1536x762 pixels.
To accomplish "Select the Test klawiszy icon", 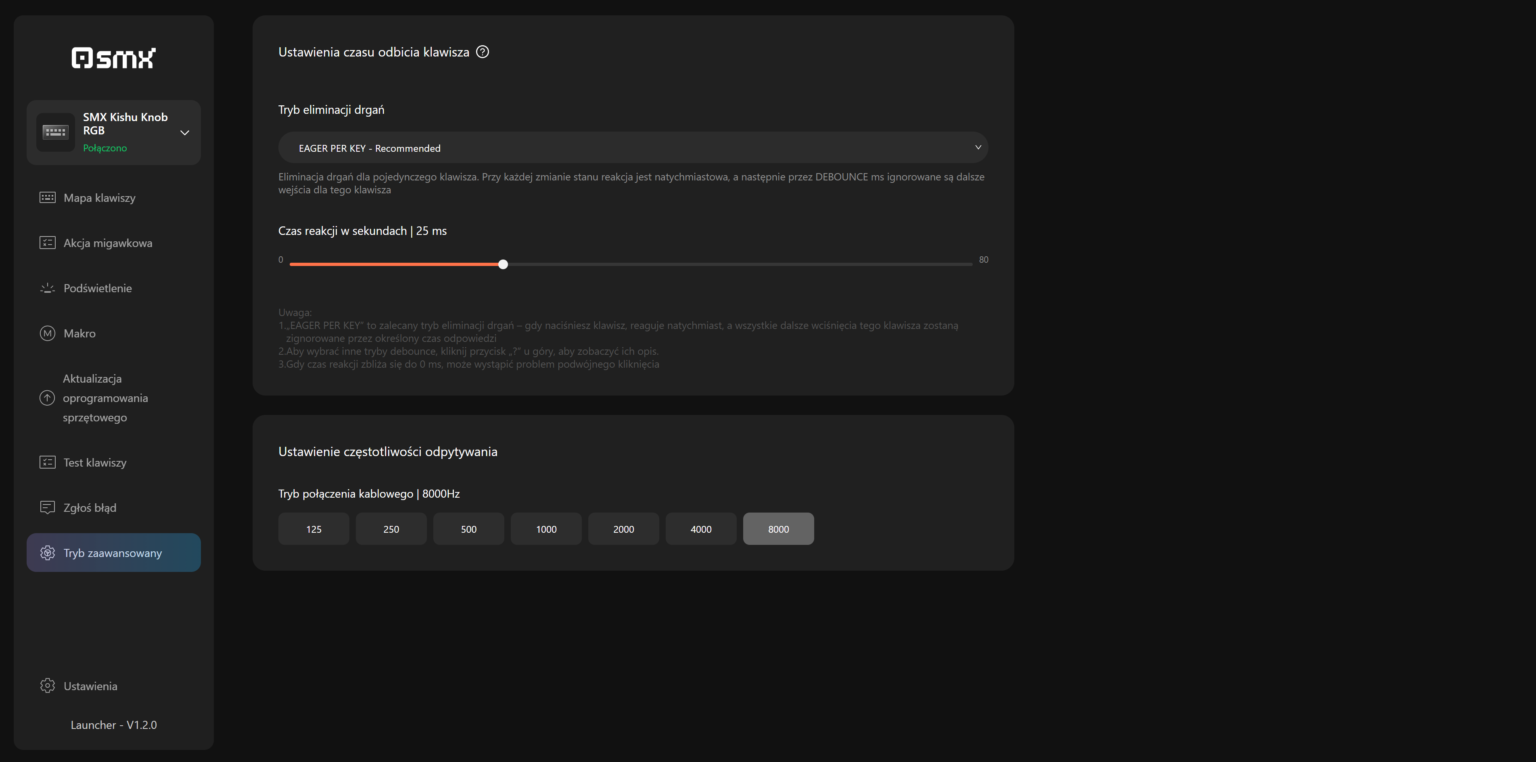I will click(47, 462).
